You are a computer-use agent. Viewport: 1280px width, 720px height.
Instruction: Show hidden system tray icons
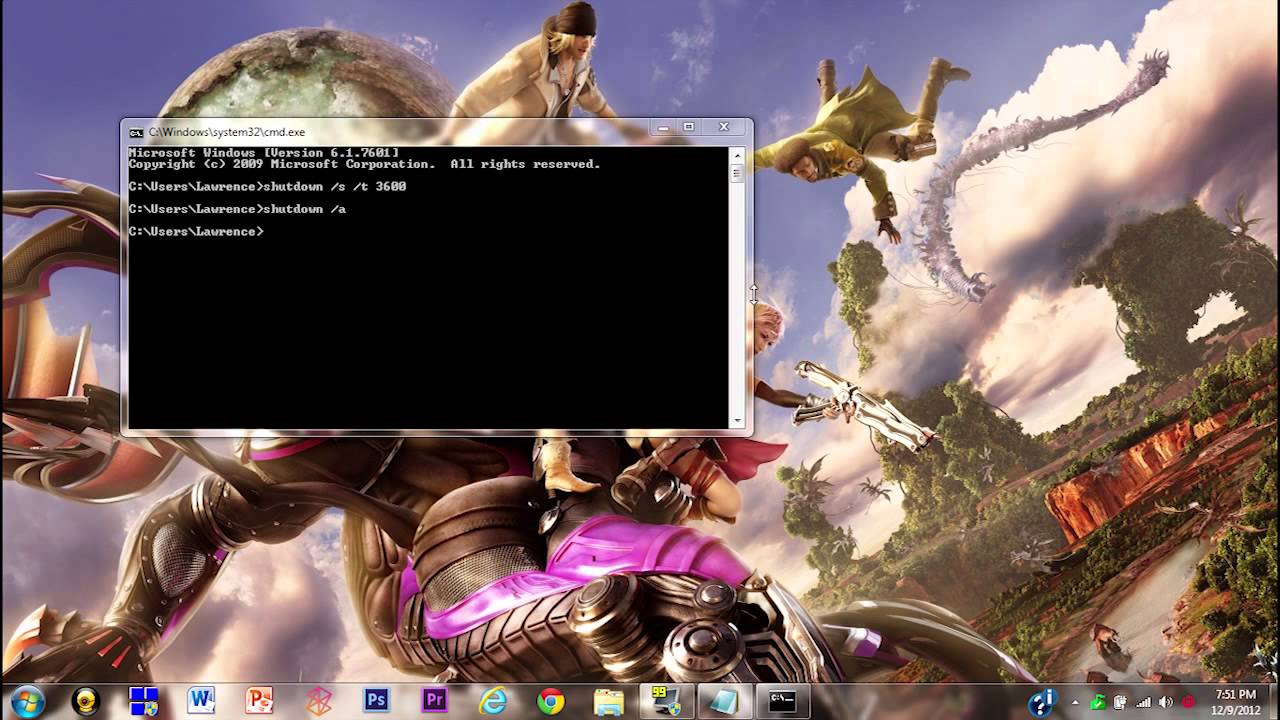point(1076,702)
